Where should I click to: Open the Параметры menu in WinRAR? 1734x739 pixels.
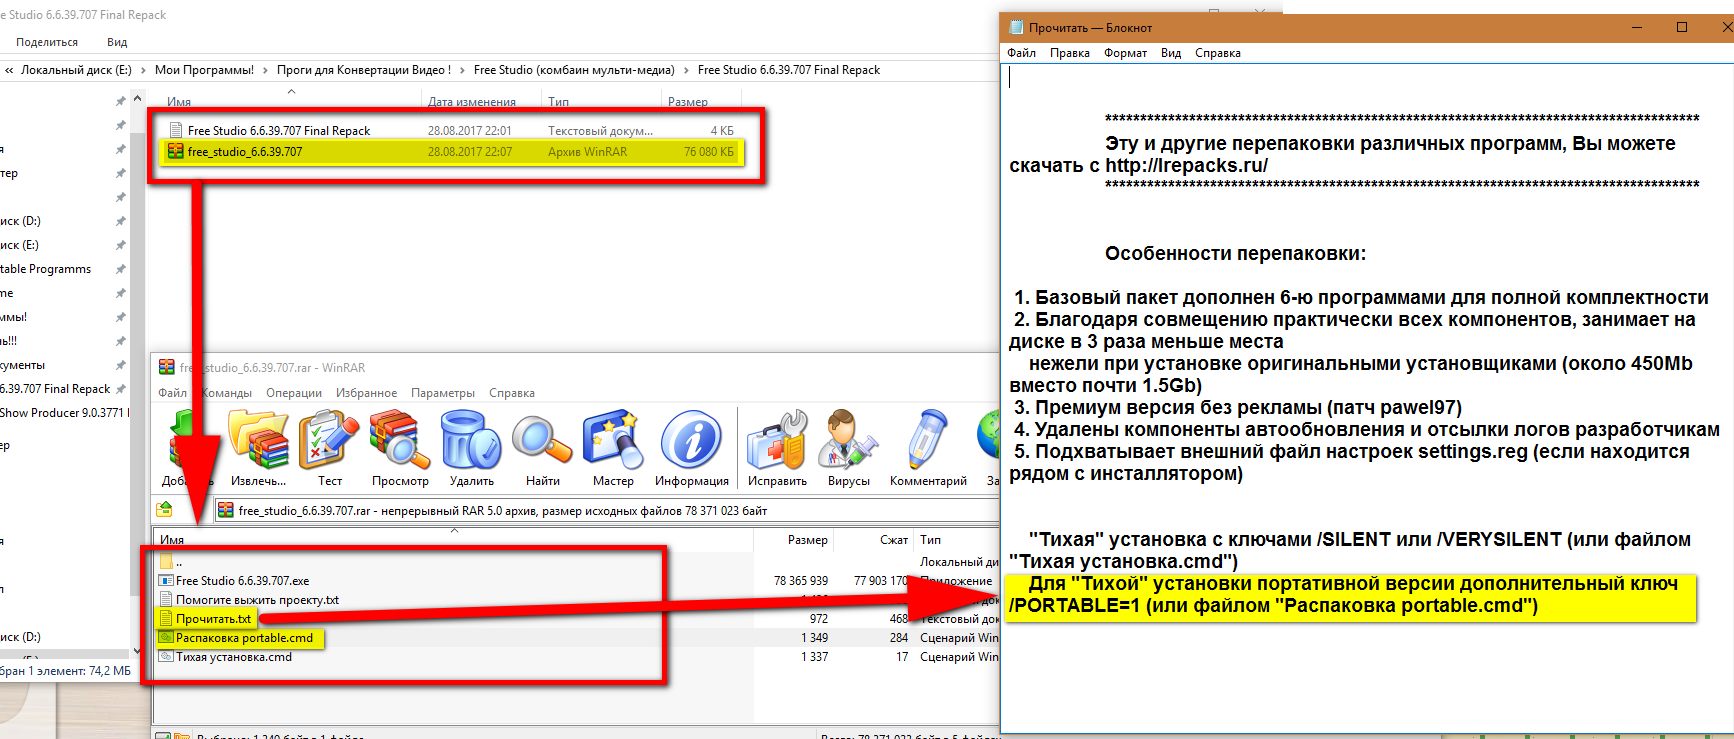coord(443,393)
